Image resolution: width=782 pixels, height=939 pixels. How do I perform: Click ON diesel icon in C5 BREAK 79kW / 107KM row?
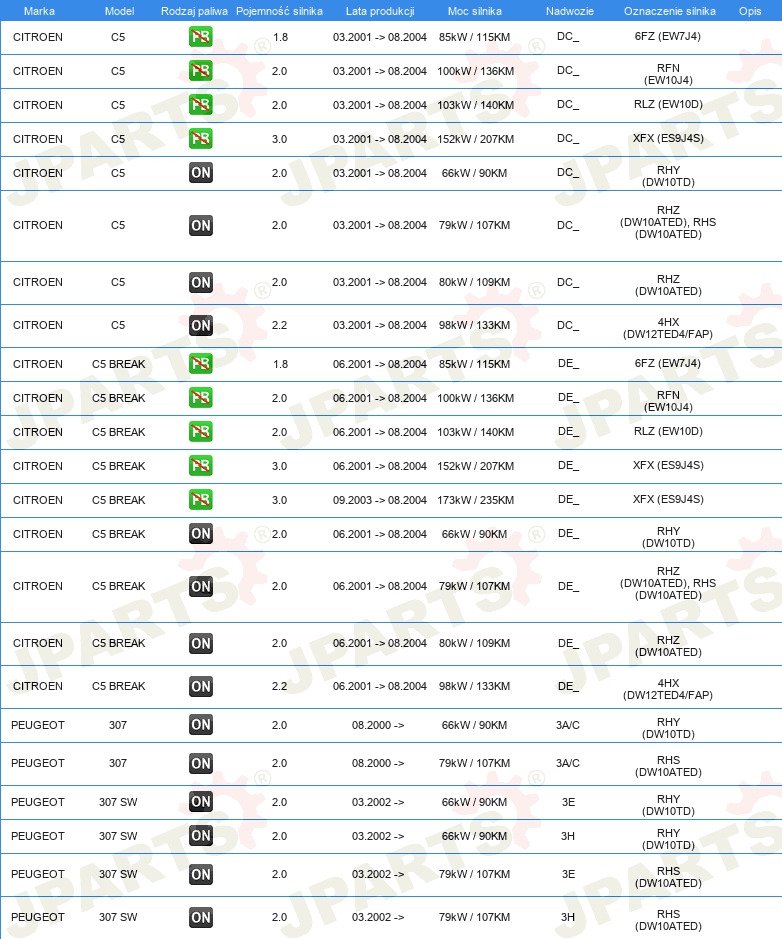coord(201,587)
